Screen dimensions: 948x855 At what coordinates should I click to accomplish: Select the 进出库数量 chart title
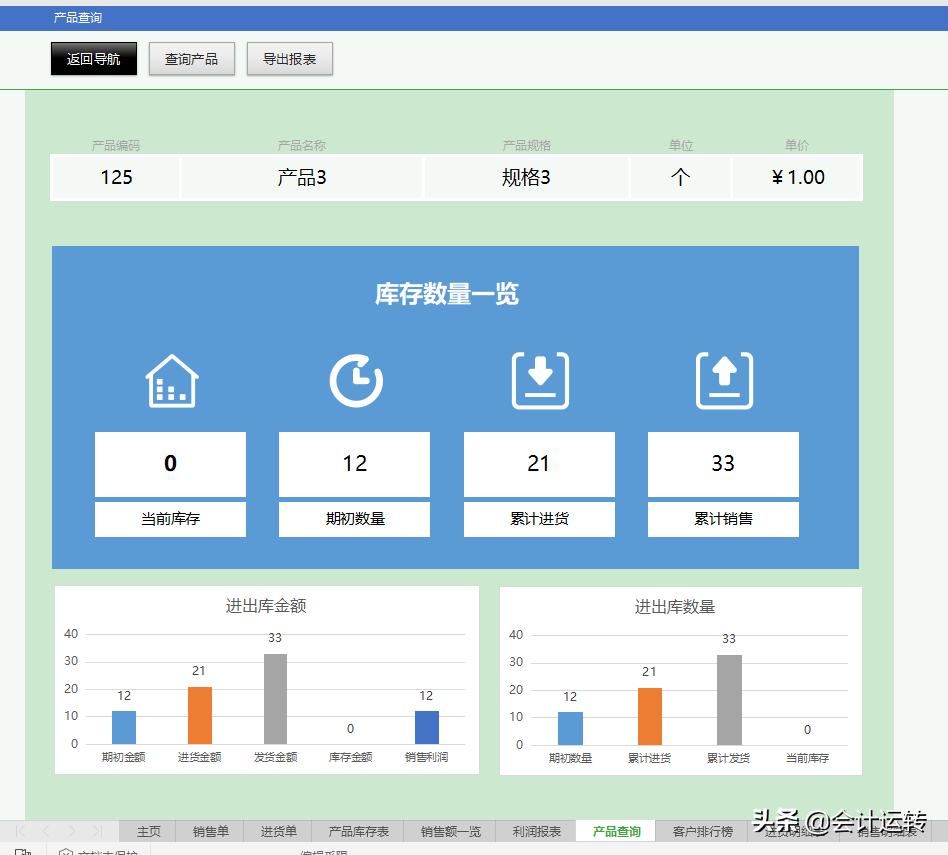tap(675, 606)
